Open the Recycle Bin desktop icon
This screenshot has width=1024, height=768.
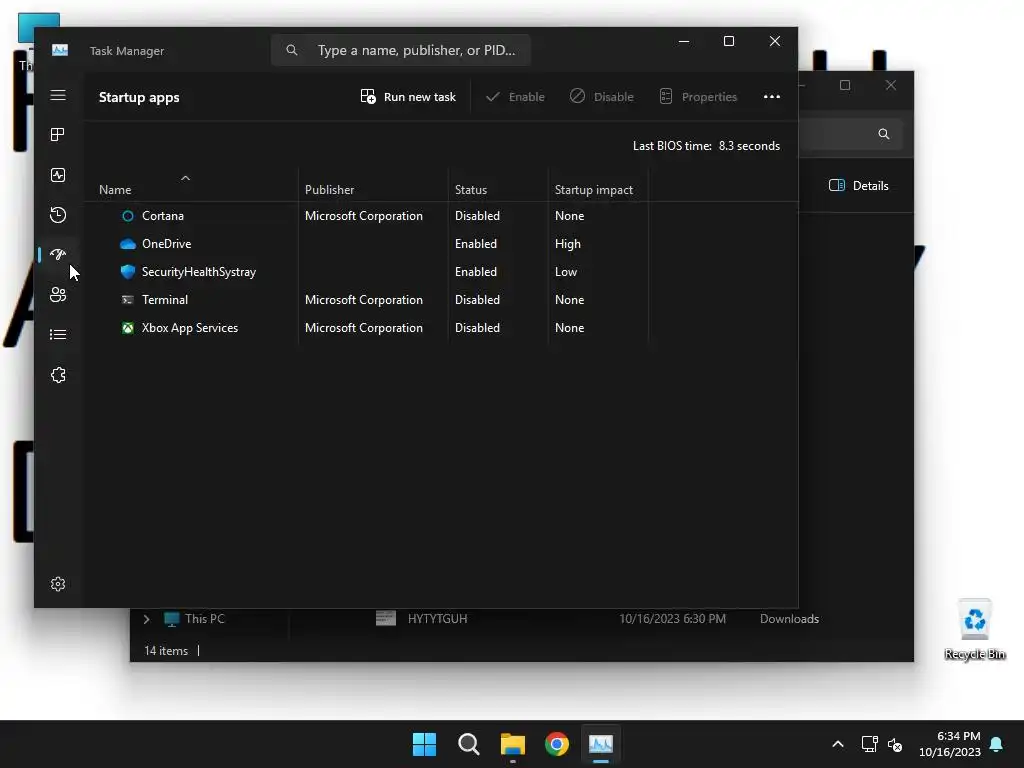tap(974, 630)
